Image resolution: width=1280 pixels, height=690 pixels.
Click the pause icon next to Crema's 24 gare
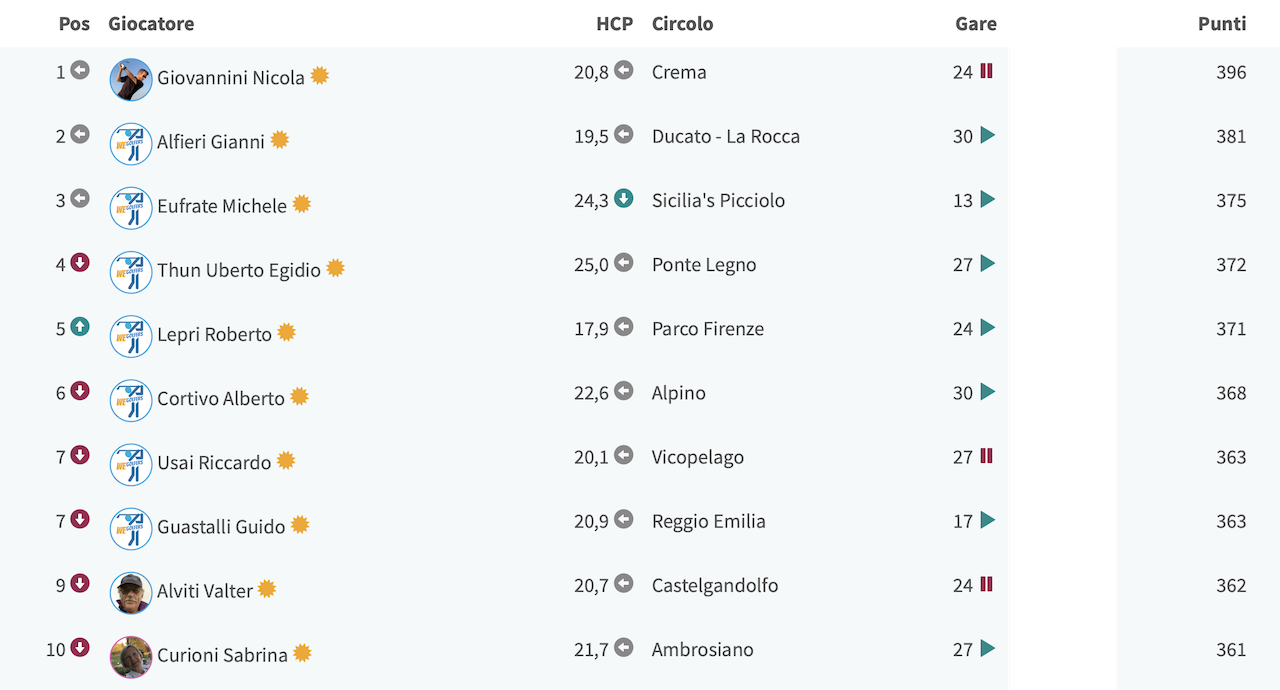987,71
